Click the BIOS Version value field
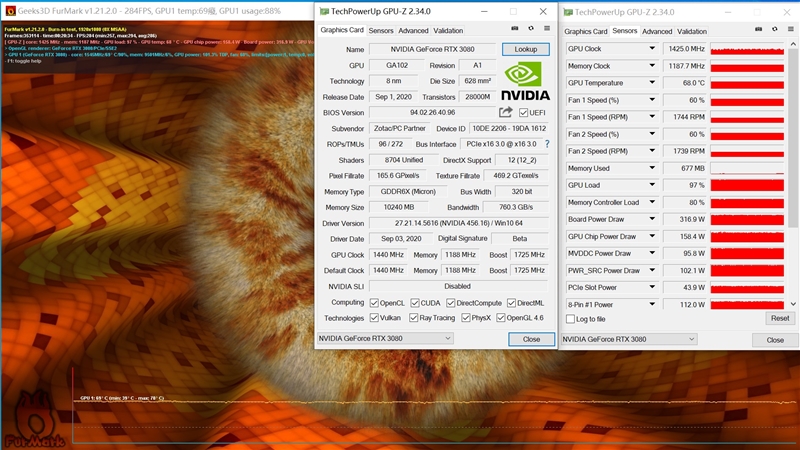 432,112
